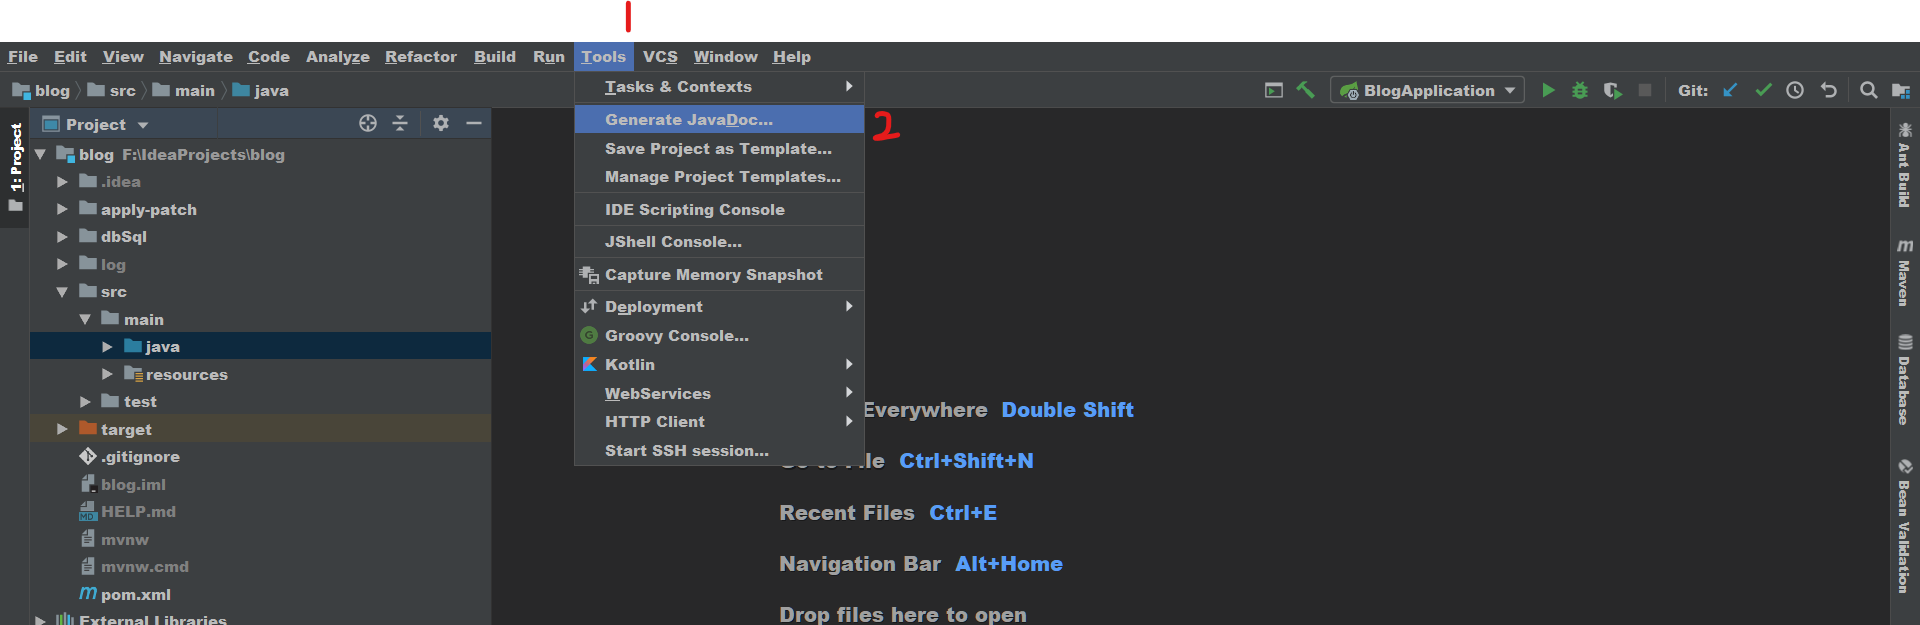Image resolution: width=1920 pixels, height=625 pixels.
Task: Expand the apply-patch folder
Action: [62, 209]
